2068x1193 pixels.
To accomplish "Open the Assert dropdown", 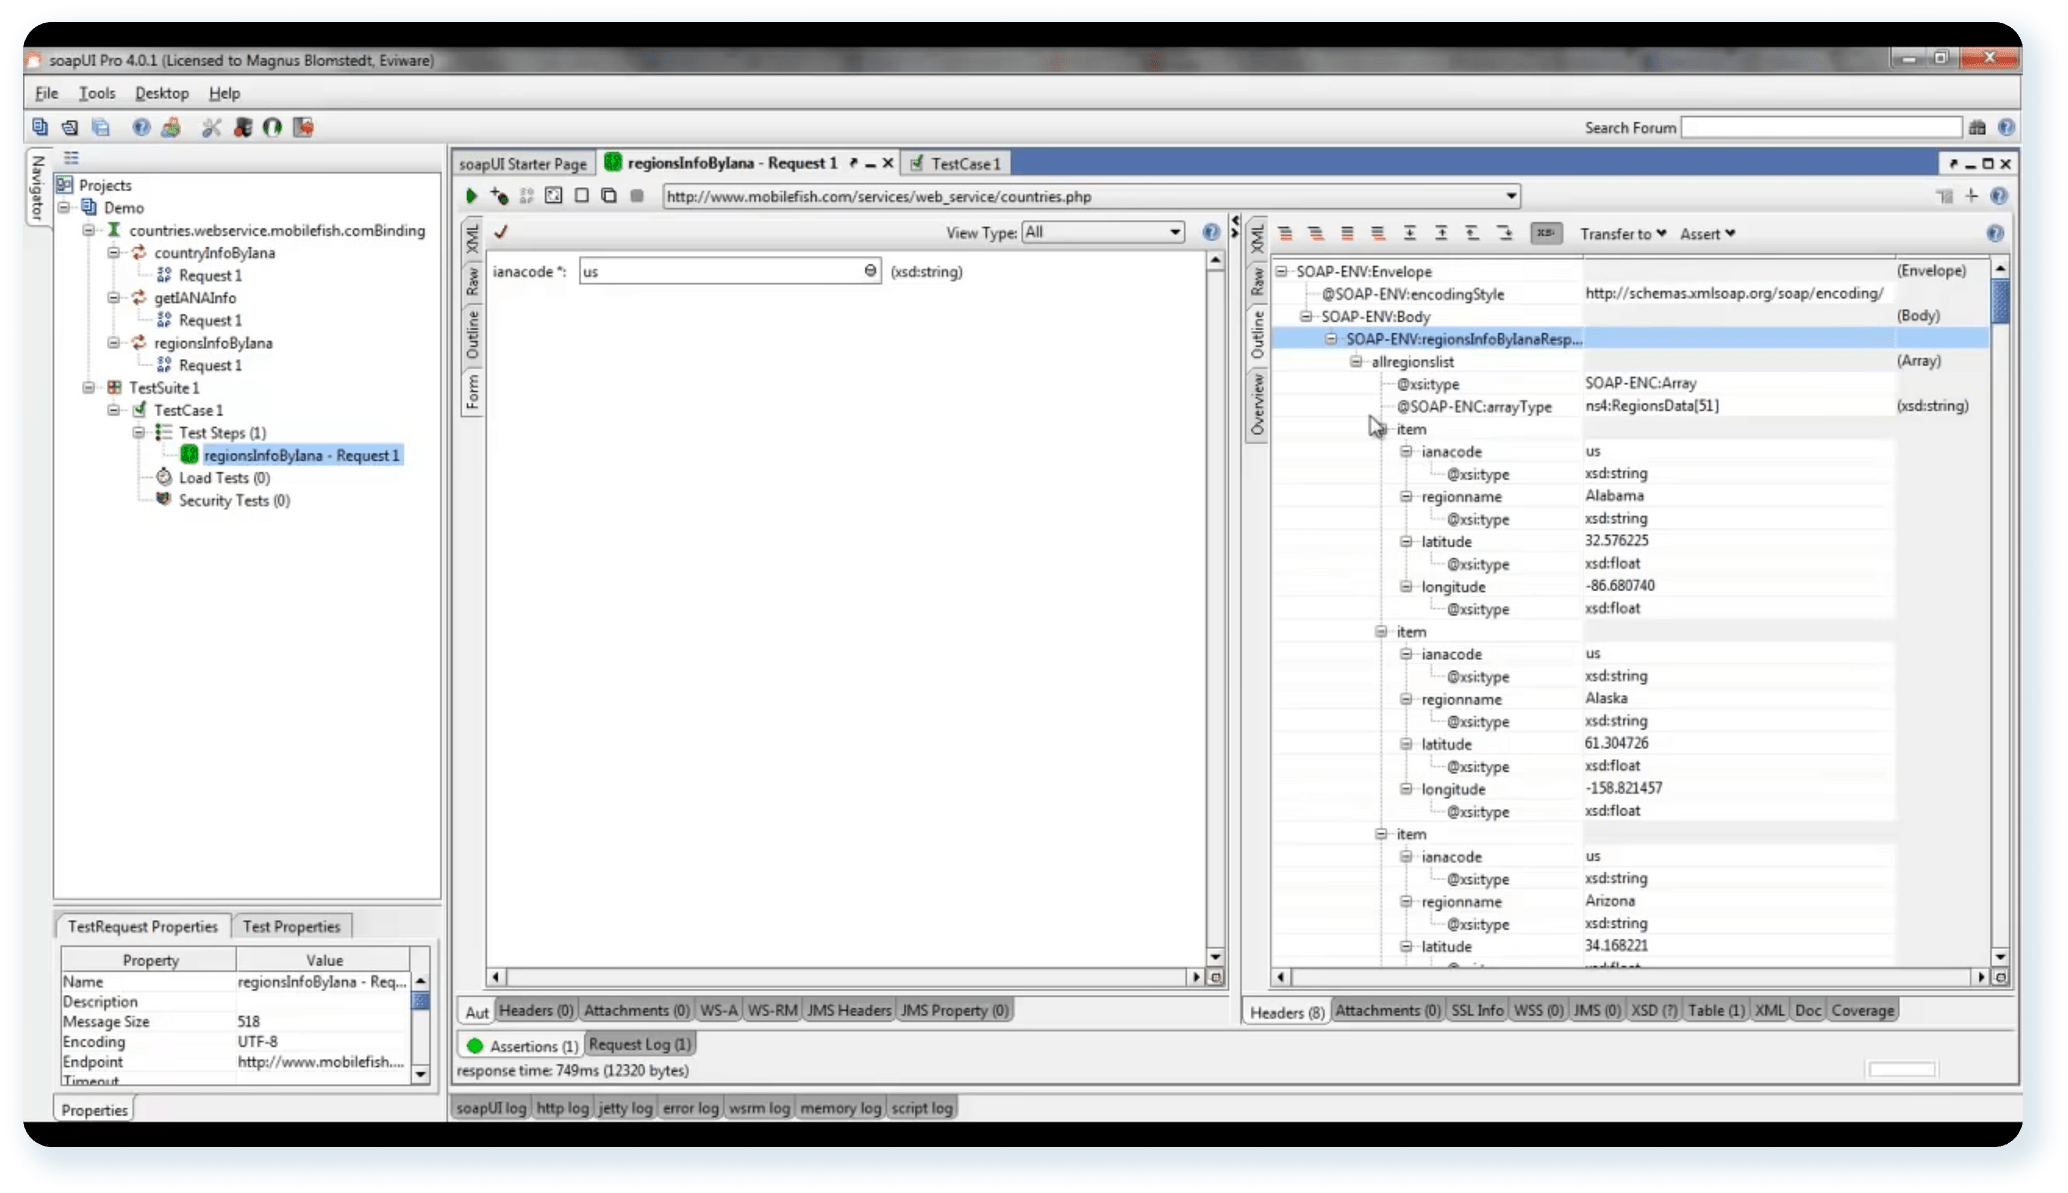I will click(x=1707, y=233).
